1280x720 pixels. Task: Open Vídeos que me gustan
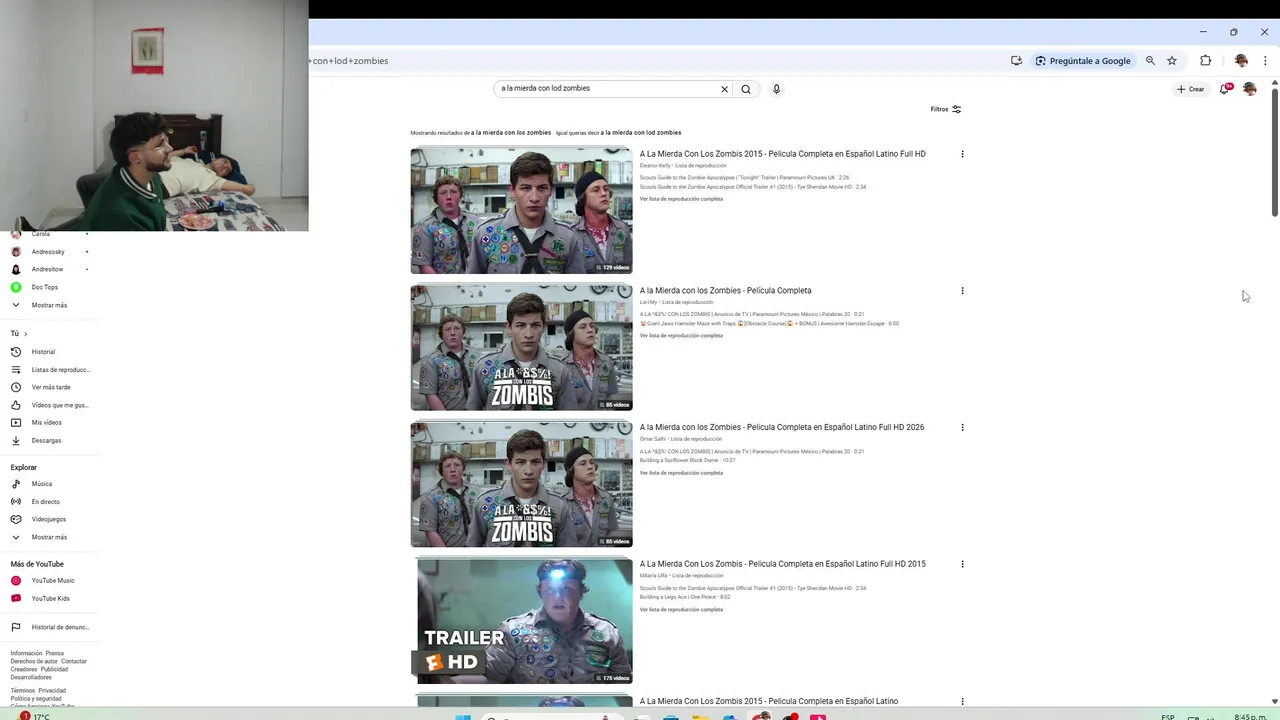click(x=50, y=405)
